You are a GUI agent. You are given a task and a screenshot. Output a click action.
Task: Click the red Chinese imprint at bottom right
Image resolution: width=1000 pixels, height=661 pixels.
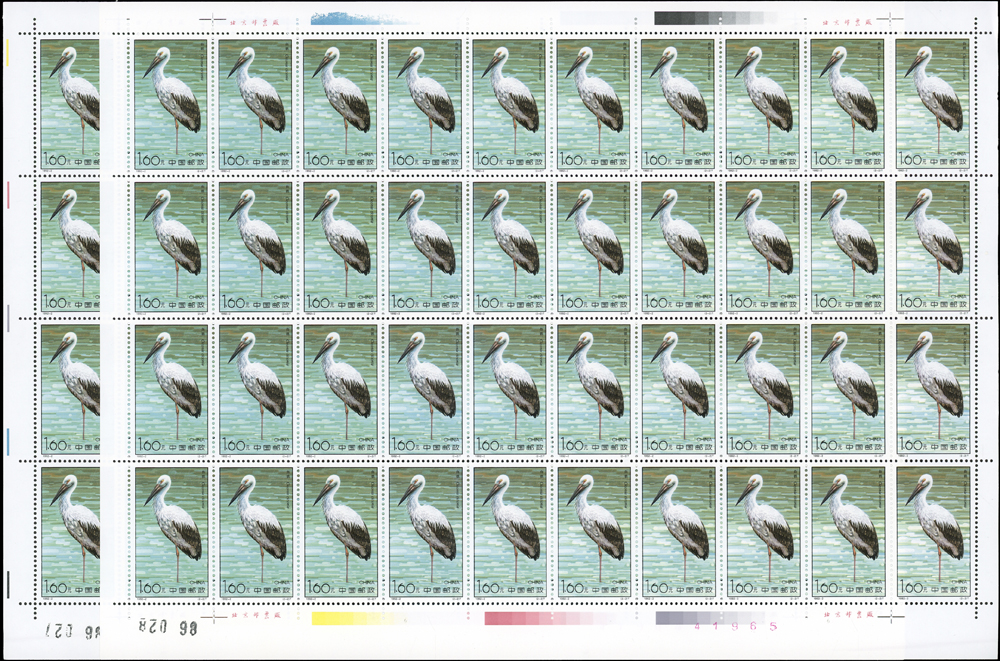(846, 619)
